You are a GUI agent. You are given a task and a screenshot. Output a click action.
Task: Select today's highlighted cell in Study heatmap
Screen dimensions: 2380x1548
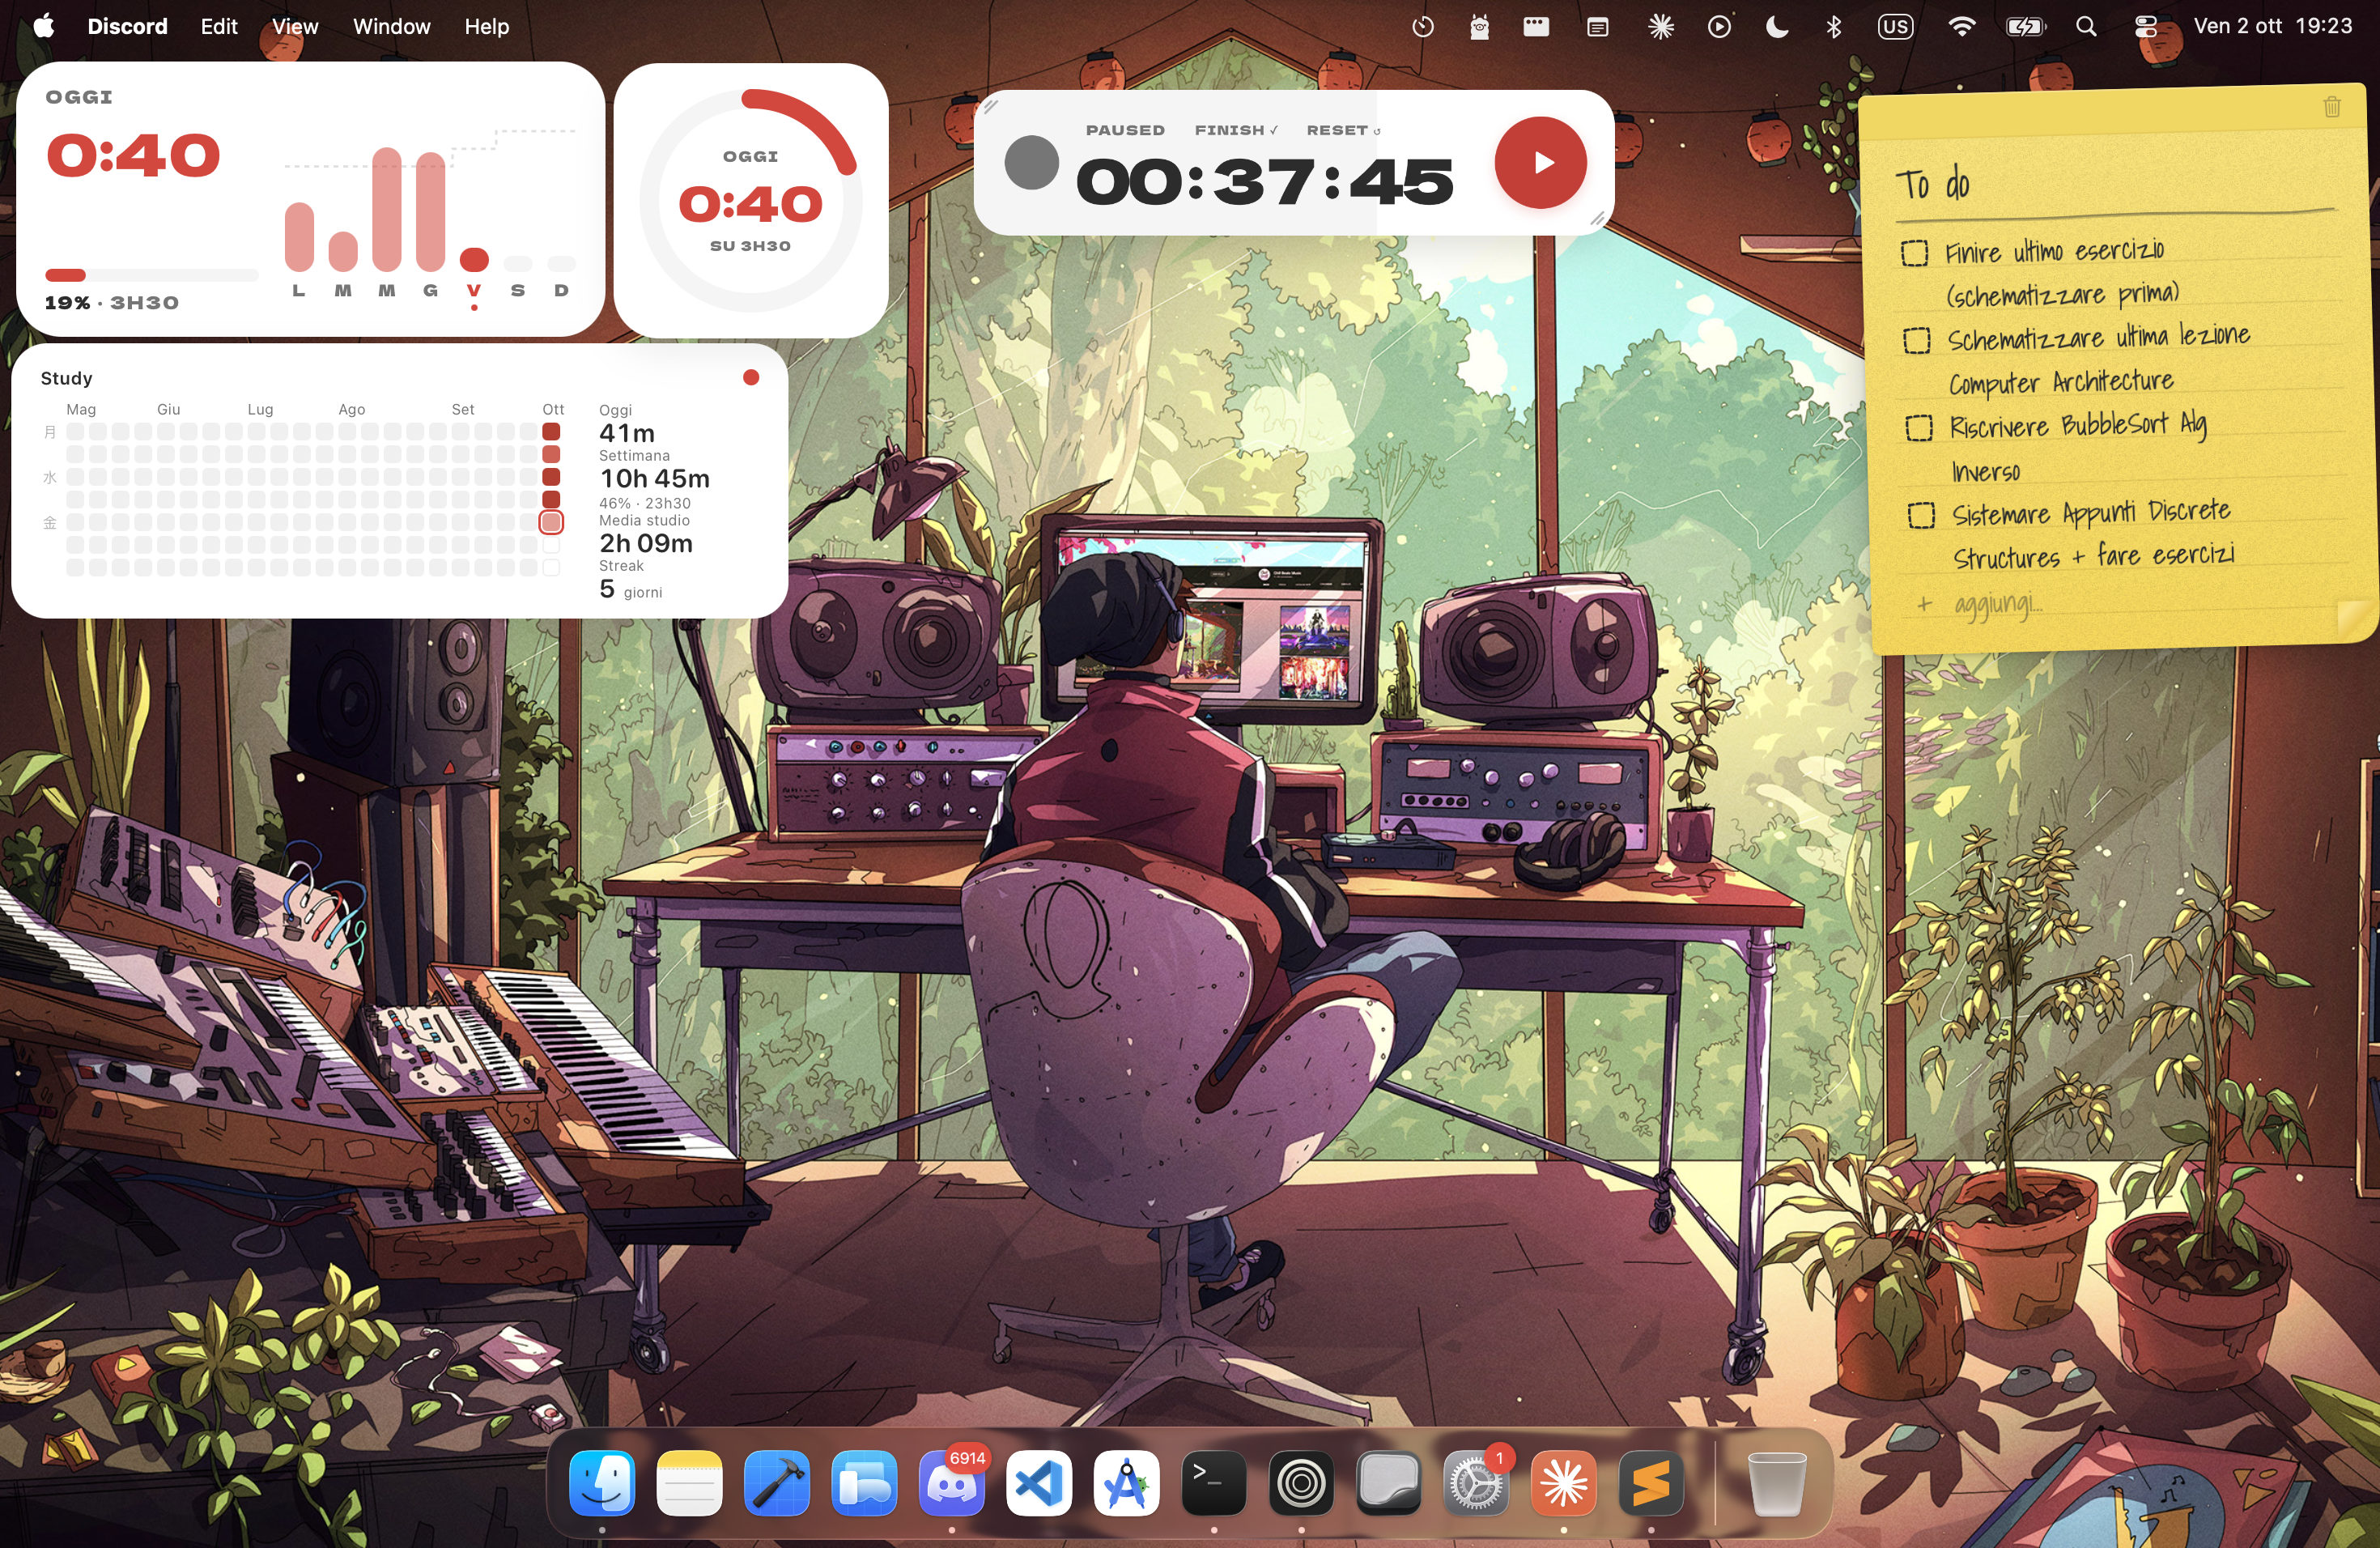tap(551, 522)
